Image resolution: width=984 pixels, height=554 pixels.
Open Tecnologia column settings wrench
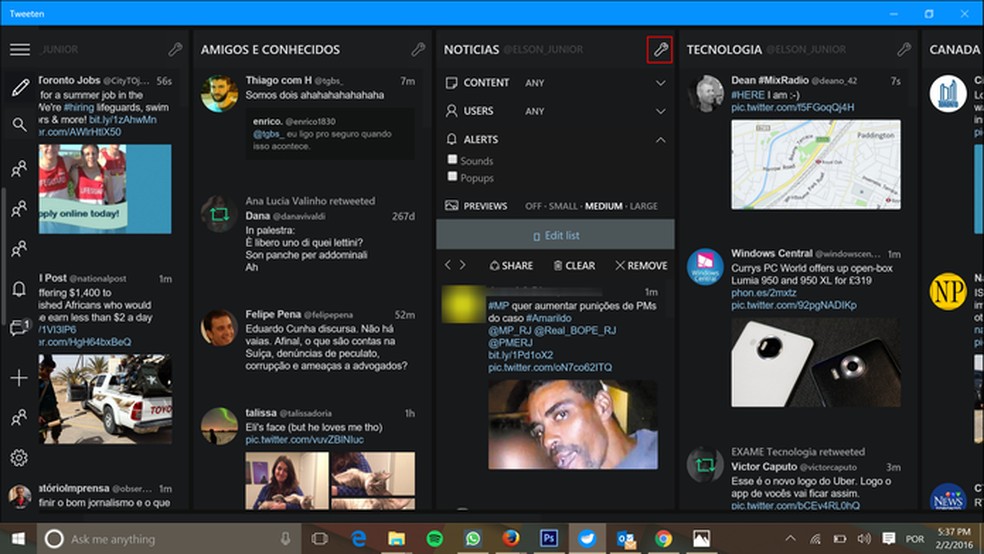coord(904,49)
